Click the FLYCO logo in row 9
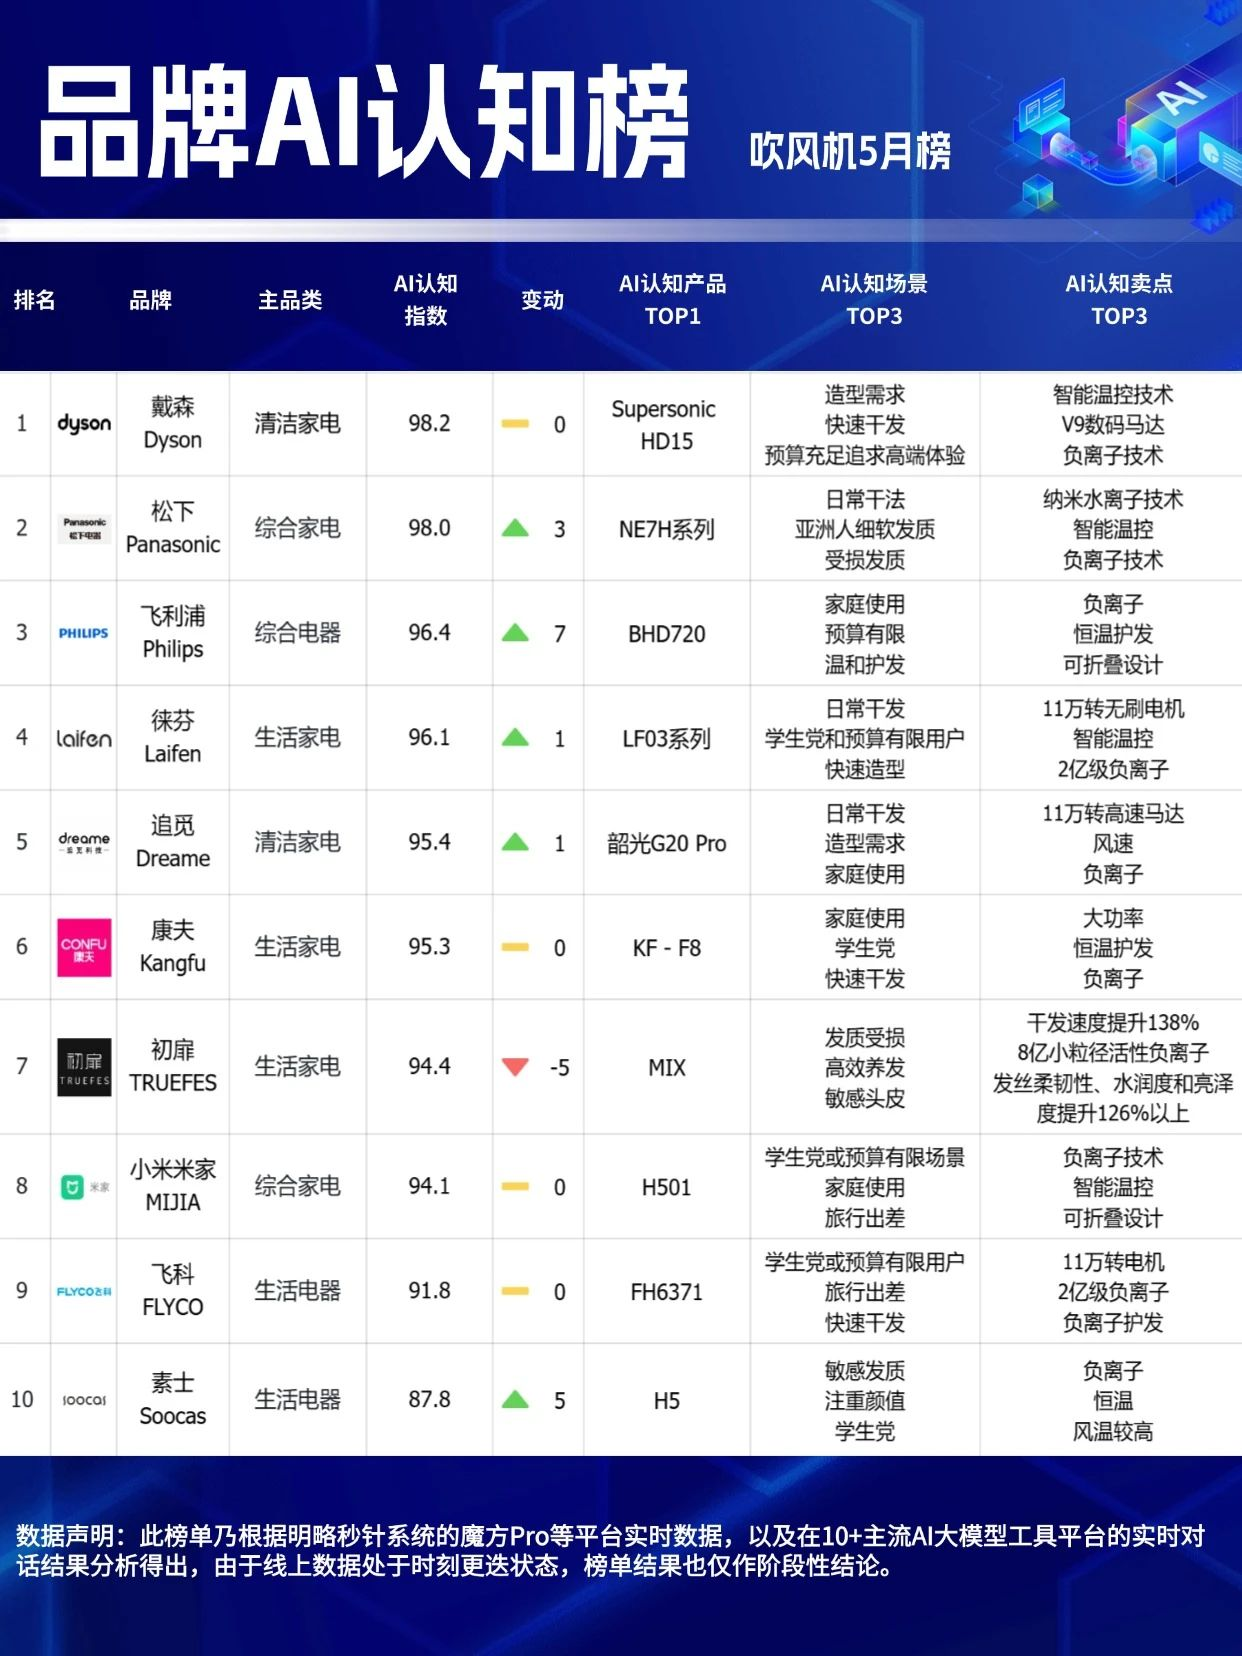 click(84, 1291)
